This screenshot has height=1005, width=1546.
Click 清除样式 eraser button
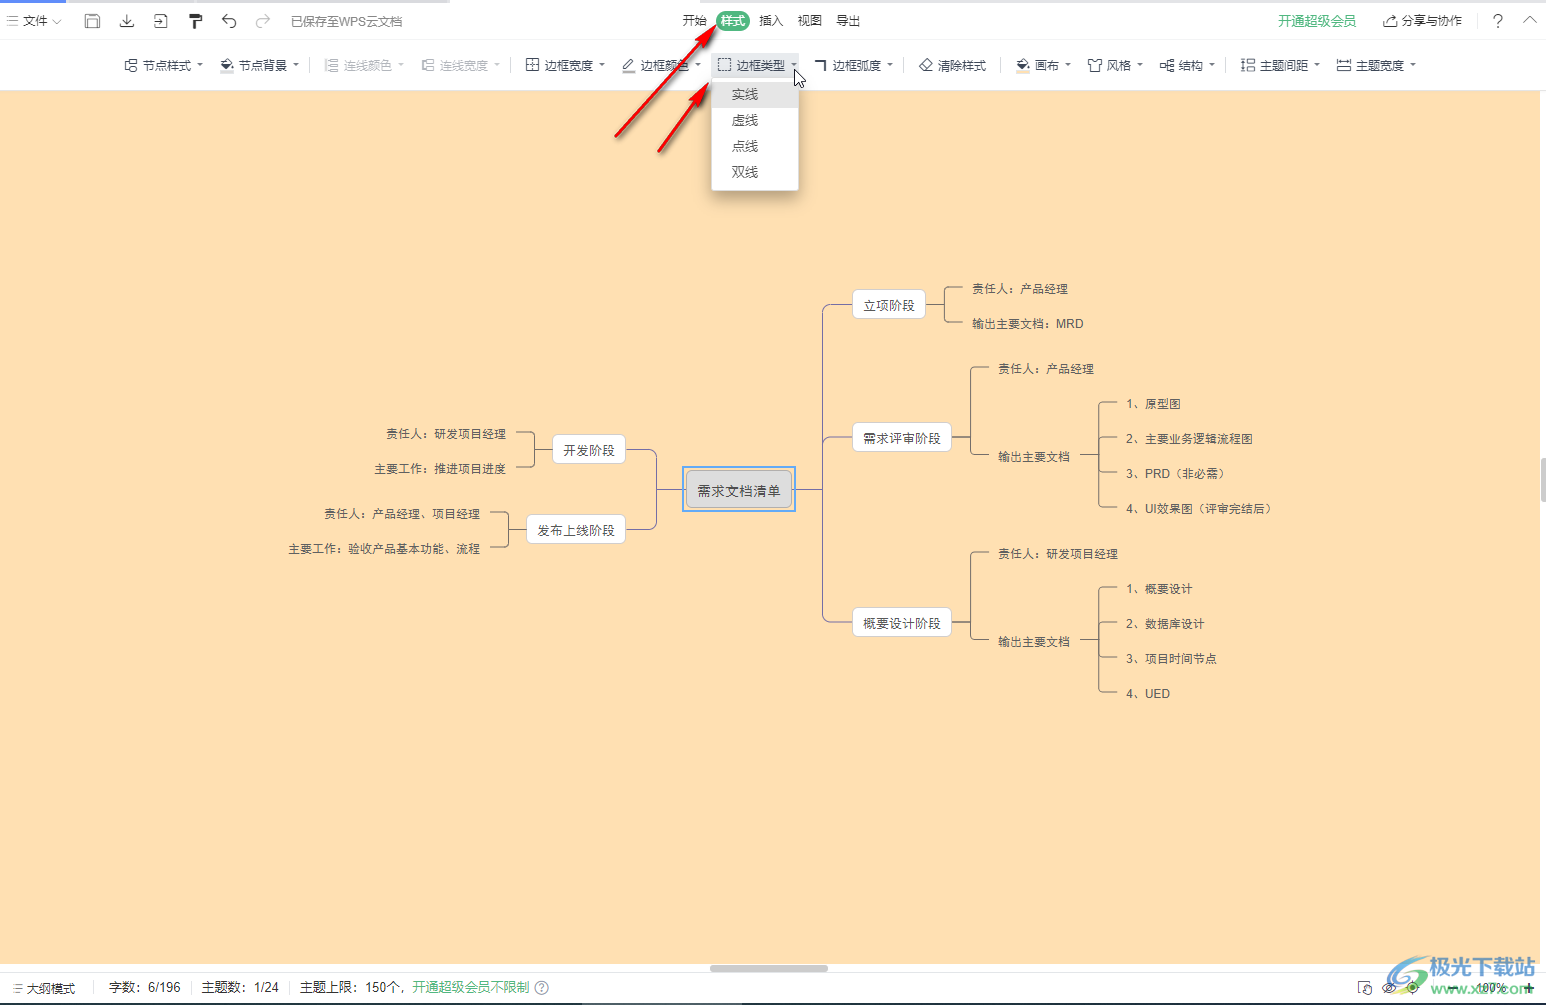[x=952, y=65]
